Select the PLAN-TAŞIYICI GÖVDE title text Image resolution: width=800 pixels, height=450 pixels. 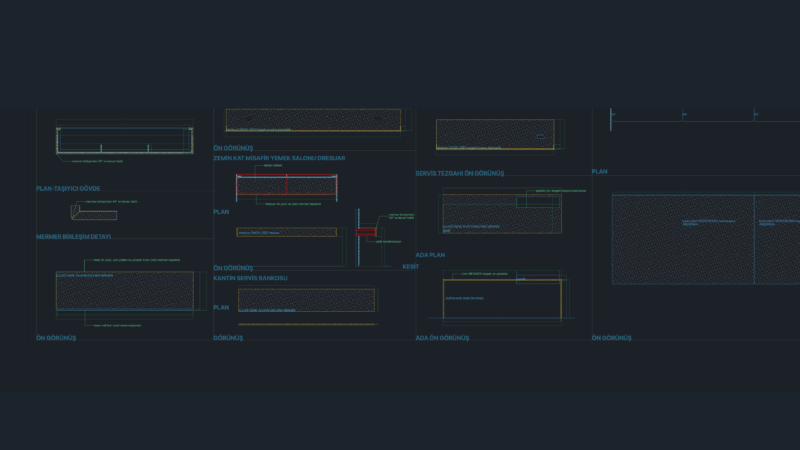(68, 188)
